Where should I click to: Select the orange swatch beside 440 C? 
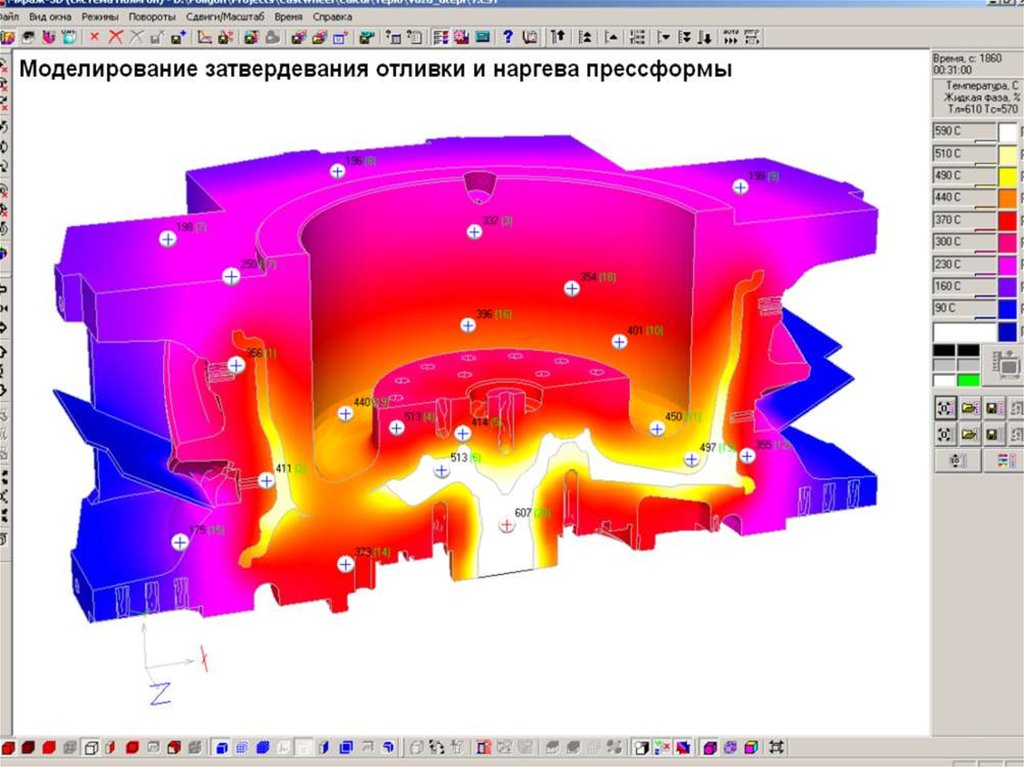[1007, 197]
